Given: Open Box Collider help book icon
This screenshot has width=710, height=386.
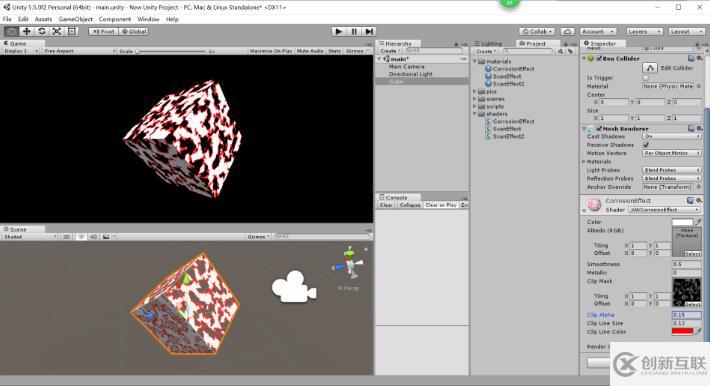Looking at the screenshot, I should point(691,58).
